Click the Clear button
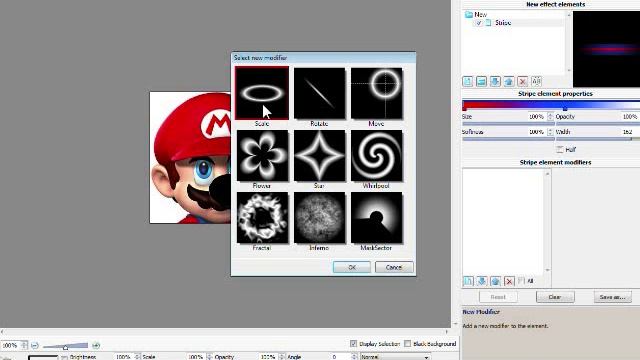Screen dimensions: 640x360 555,297
